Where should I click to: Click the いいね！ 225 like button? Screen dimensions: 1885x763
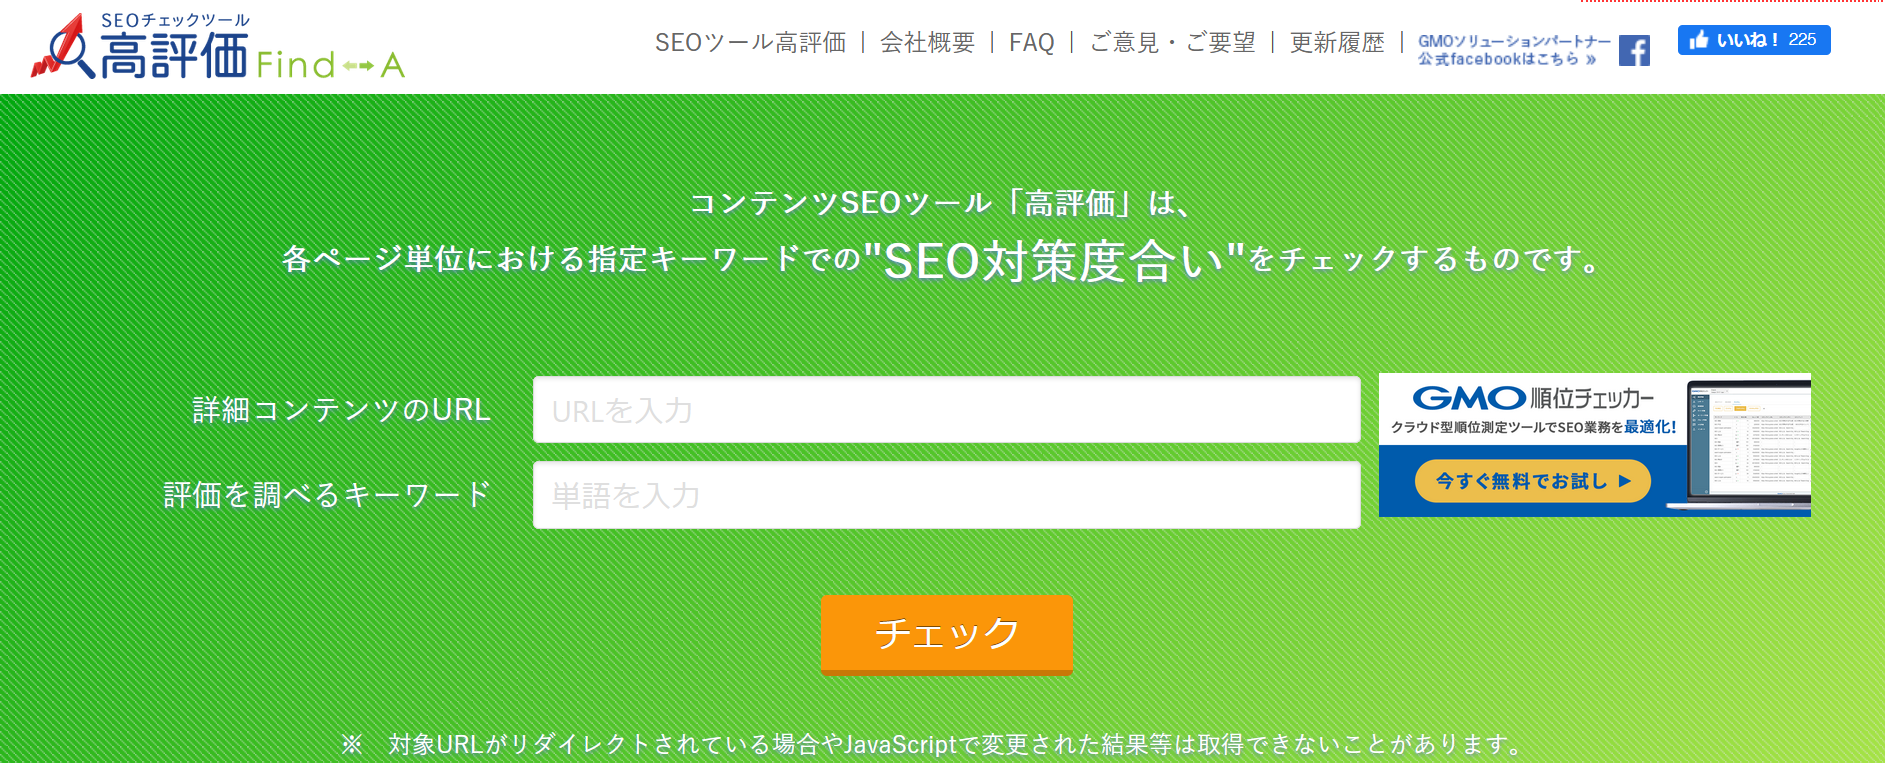point(1754,40)
